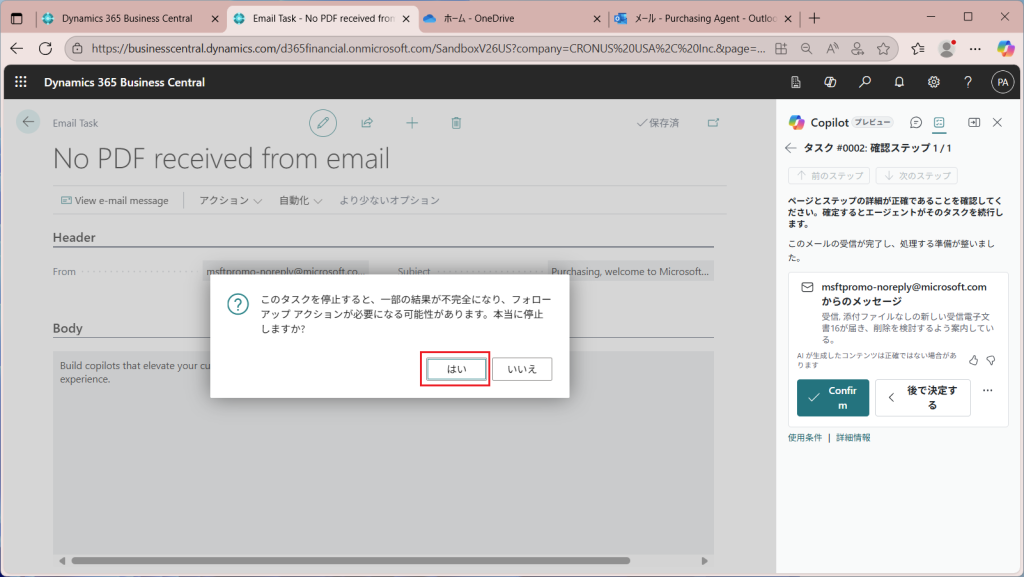Viewport: 1024px width, 577px height.
Task: Click the dock panel icon in Copilot pane
Action: pyautogui.click(x=974, y=123)
